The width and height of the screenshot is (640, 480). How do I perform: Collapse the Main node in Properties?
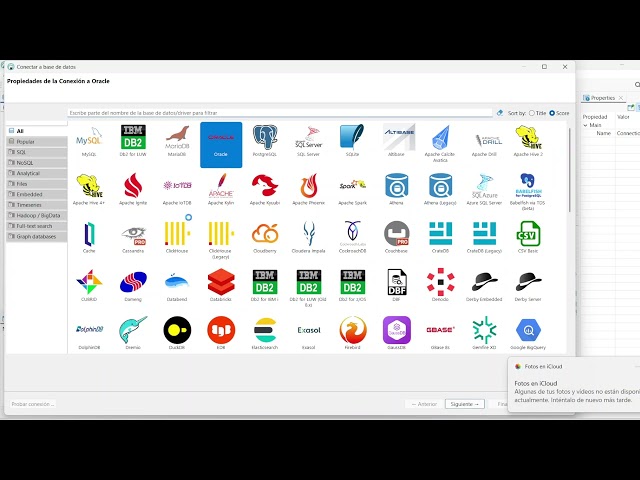click(x=585, y=125)
